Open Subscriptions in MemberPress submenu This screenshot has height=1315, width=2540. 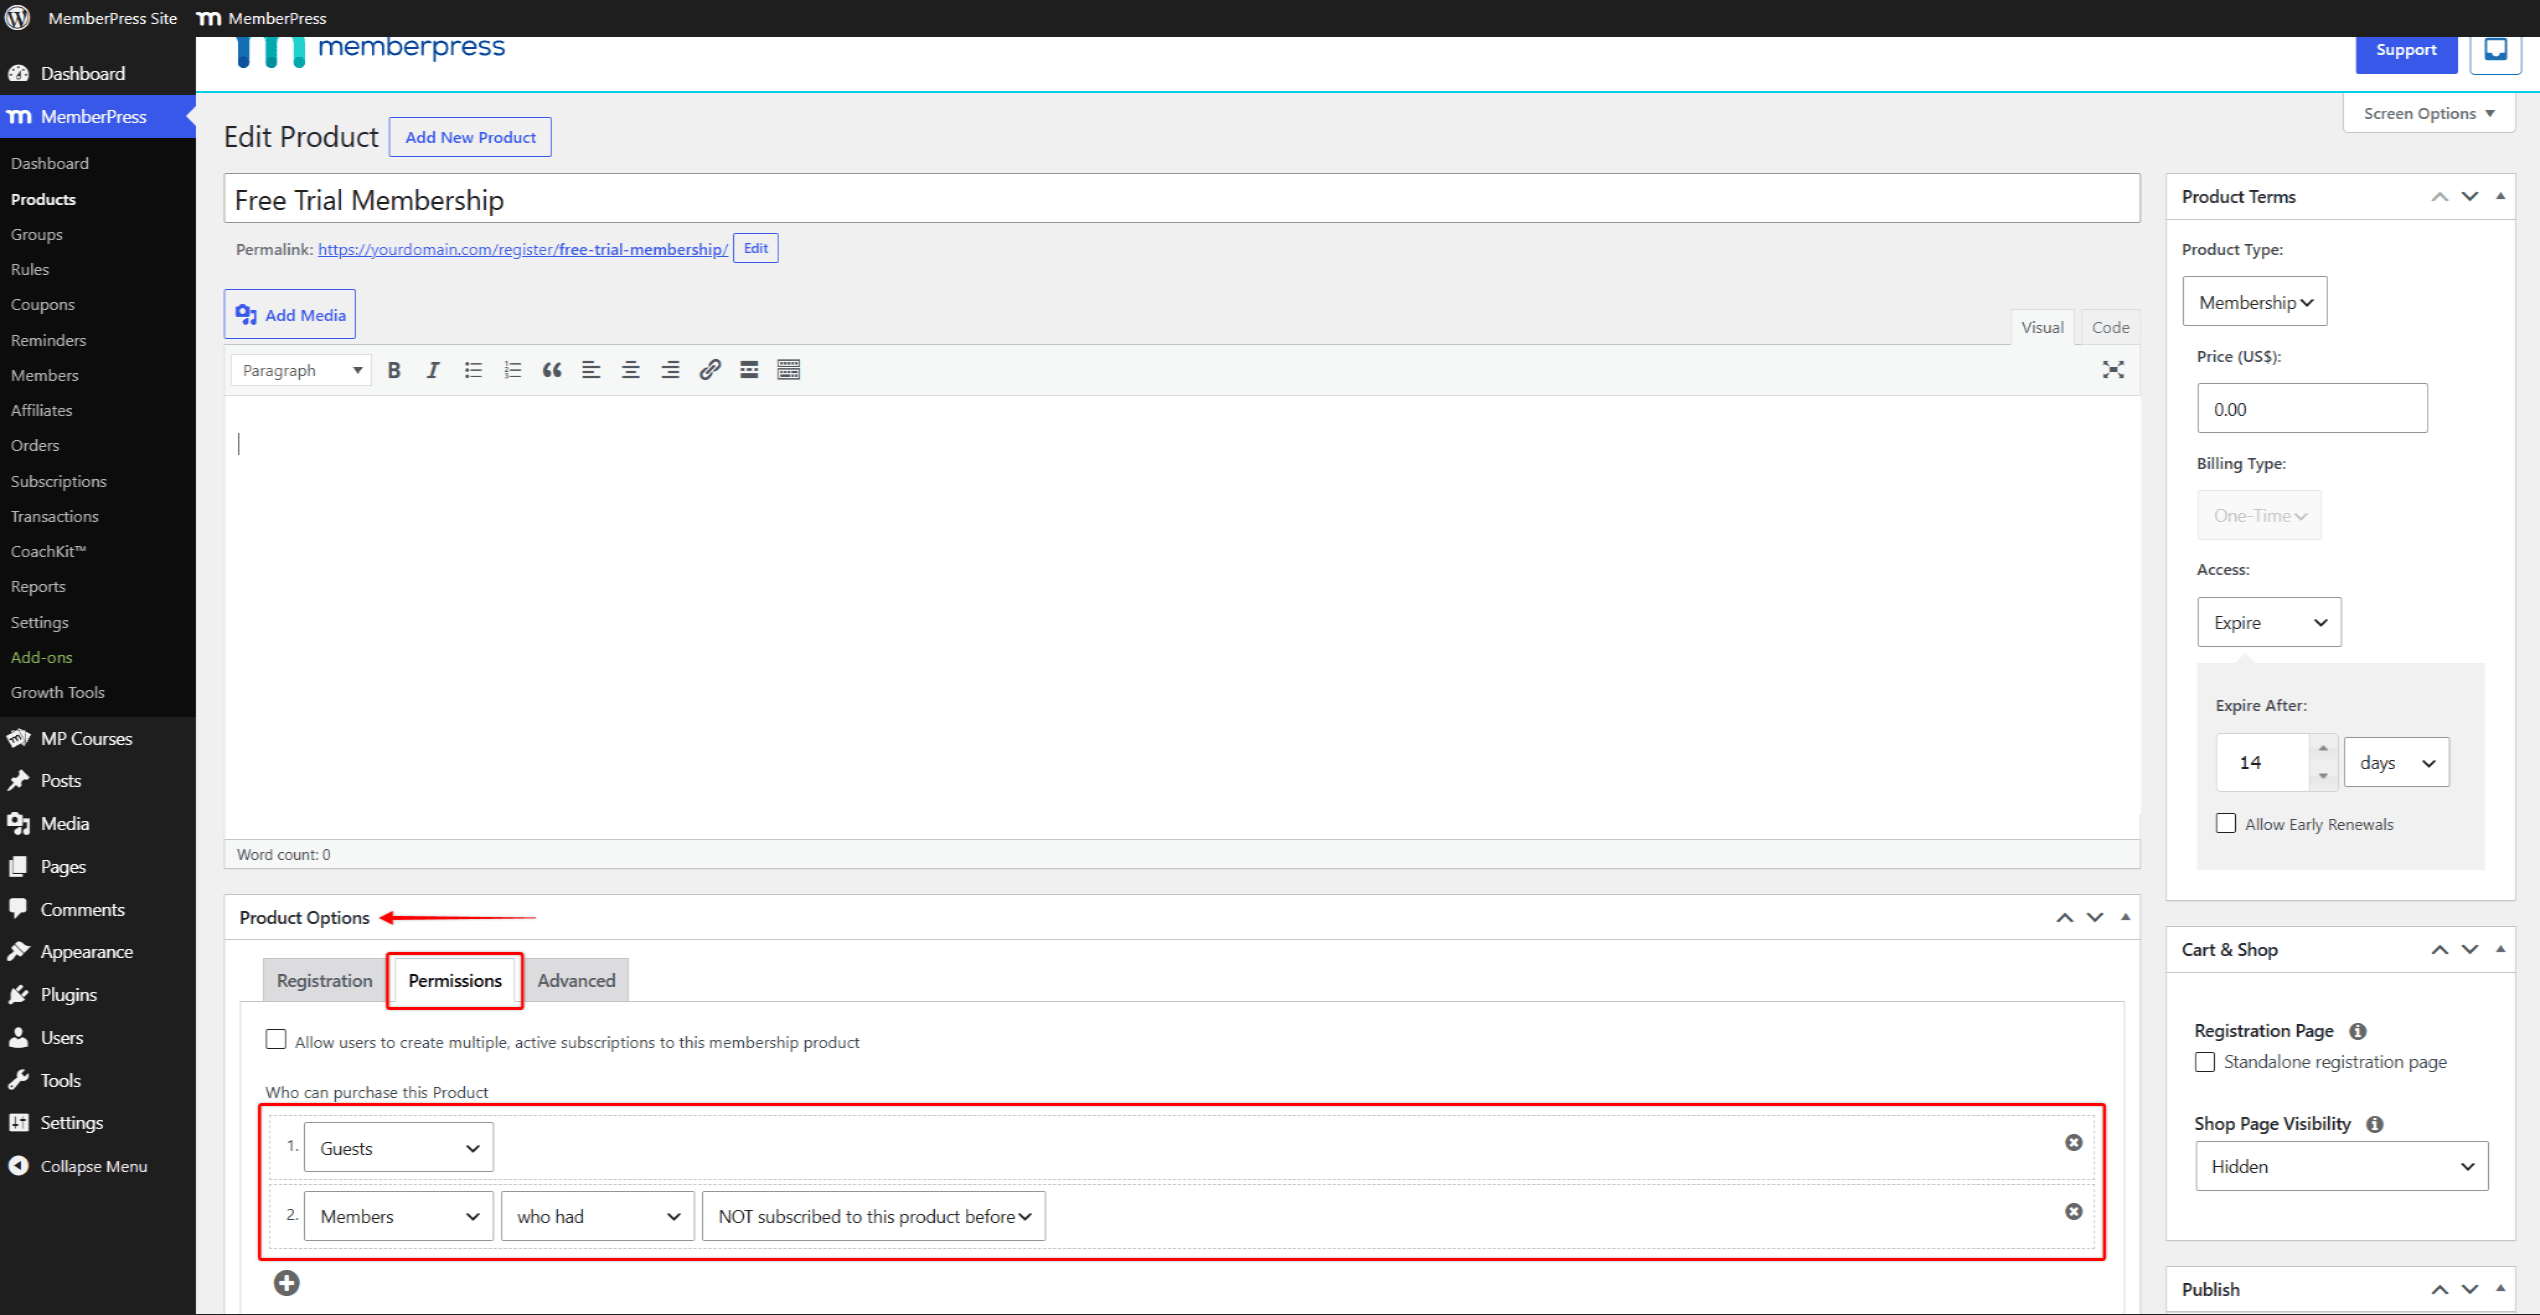click(59, 481)
